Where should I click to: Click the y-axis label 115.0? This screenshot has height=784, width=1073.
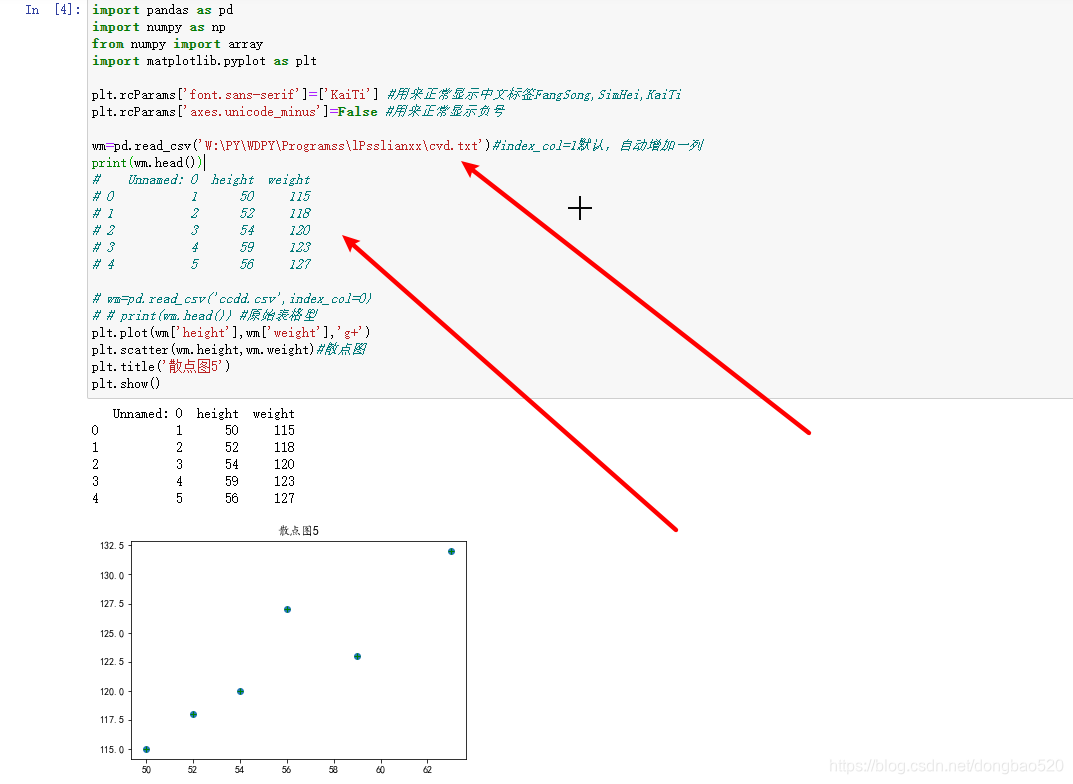pyautogui.click(x=112, y=750)
